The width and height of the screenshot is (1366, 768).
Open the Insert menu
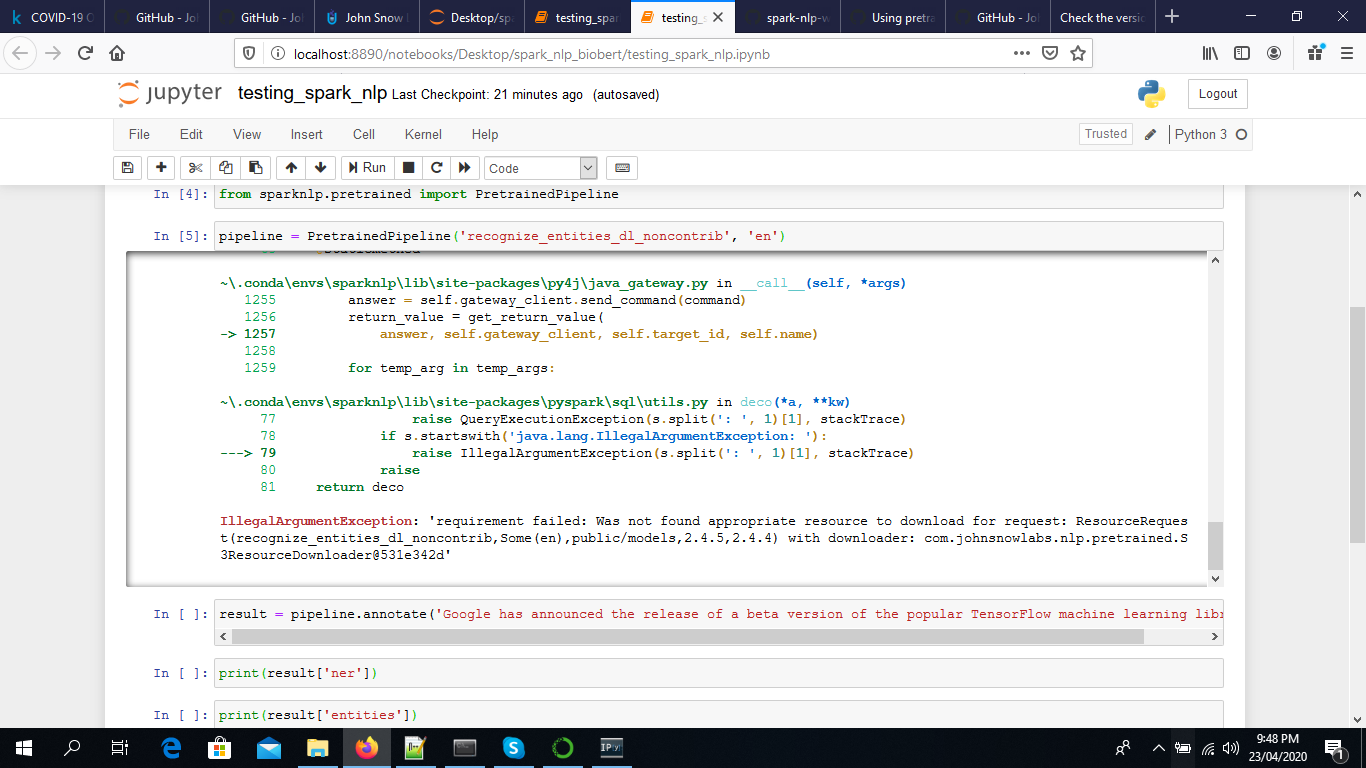coord(306,134)
